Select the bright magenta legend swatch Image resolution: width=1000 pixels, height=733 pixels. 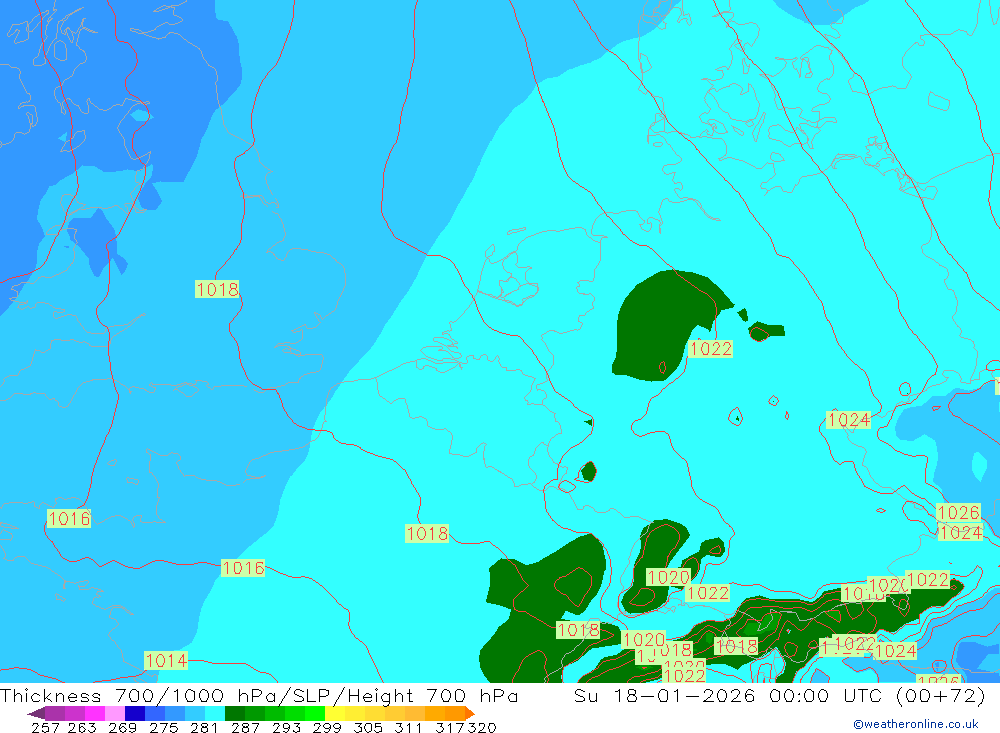tap(95, 713)
